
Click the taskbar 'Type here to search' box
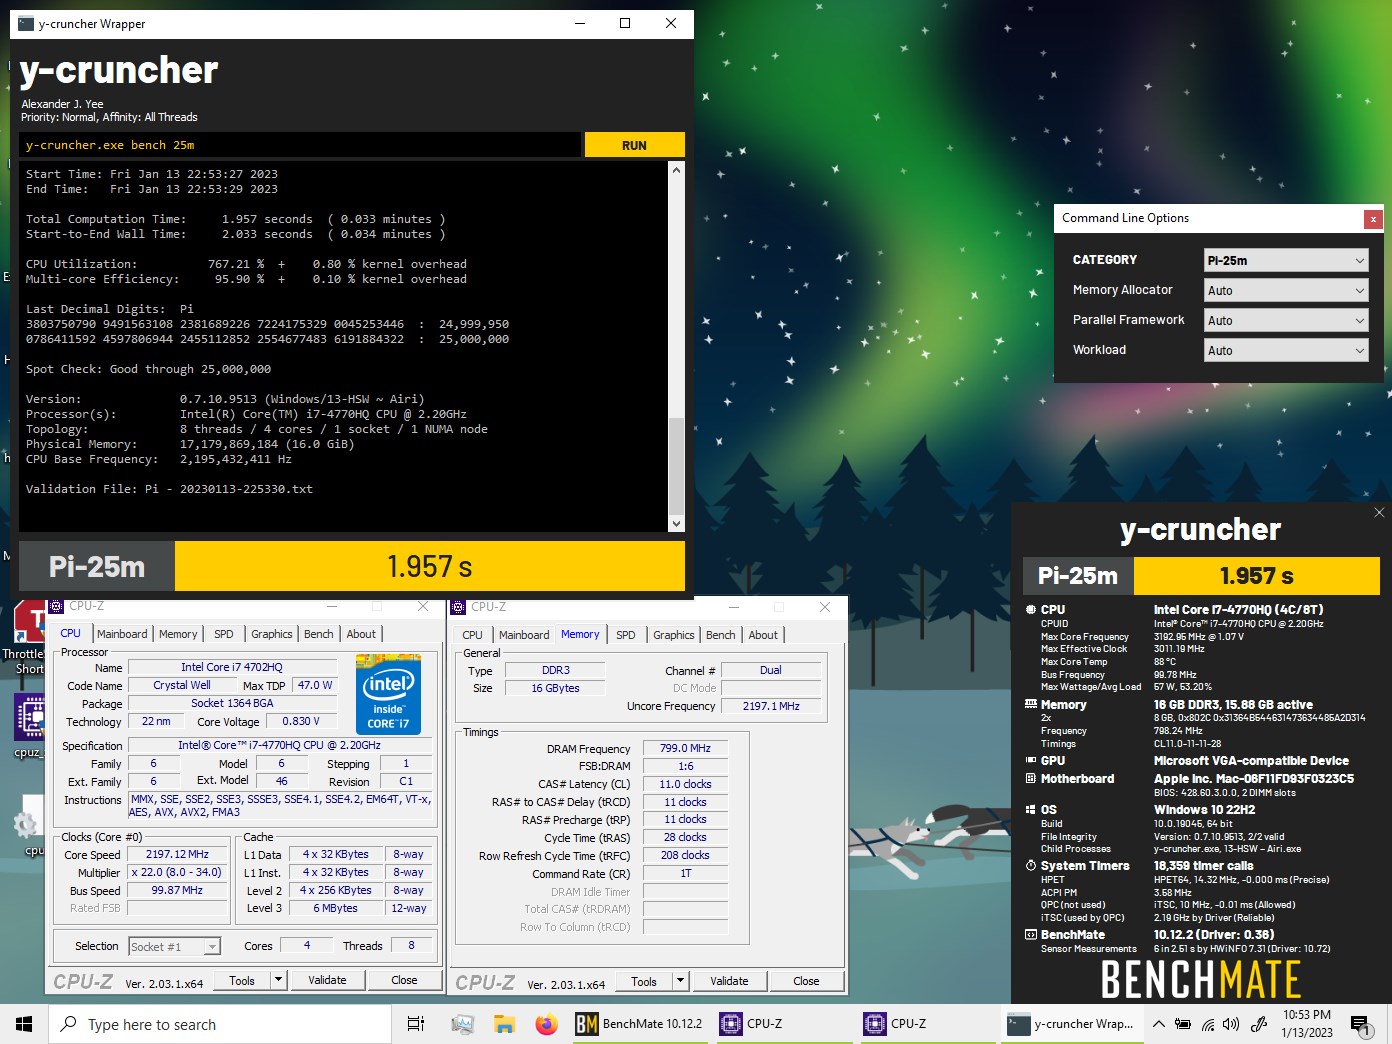coord(220,1024)
